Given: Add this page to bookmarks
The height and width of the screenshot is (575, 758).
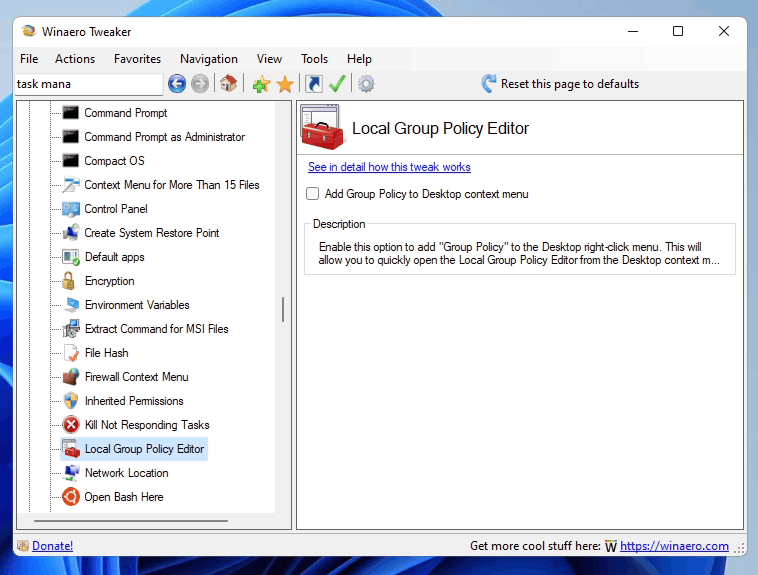Looking at the screenshot, I should (261, 84).
